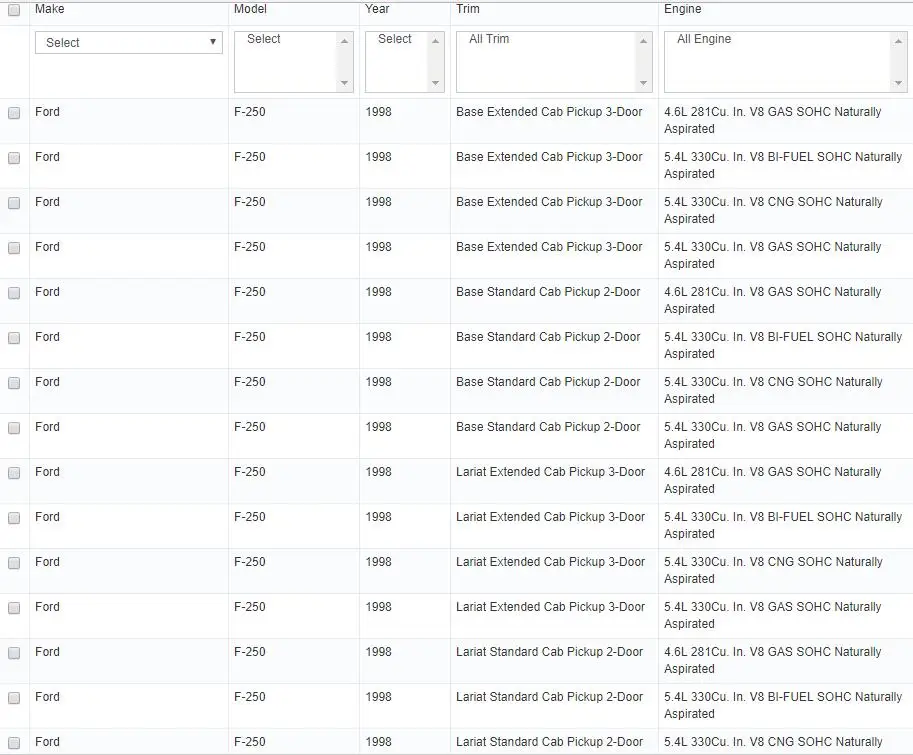Click Select option in the Year list
This screenshot has width=913, height=755.
(x=394, y=39)
